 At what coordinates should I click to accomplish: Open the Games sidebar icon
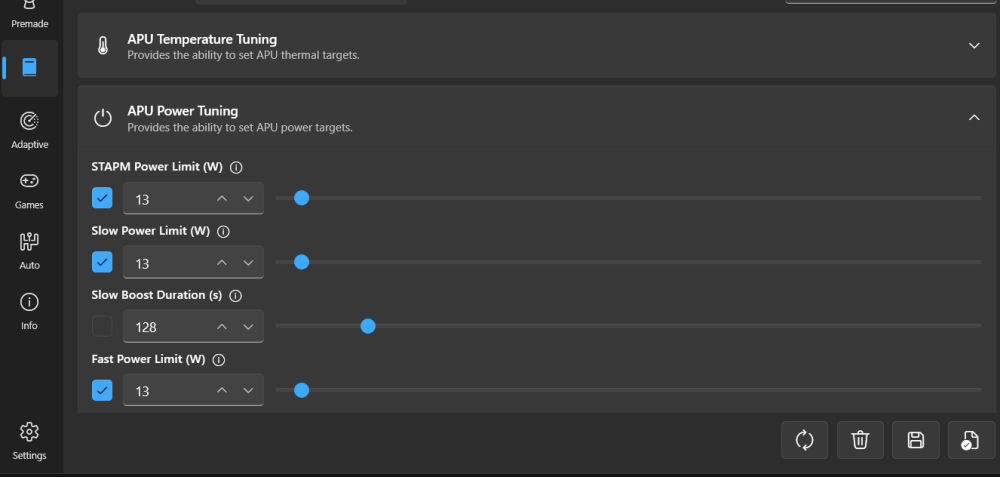[29, 188]
